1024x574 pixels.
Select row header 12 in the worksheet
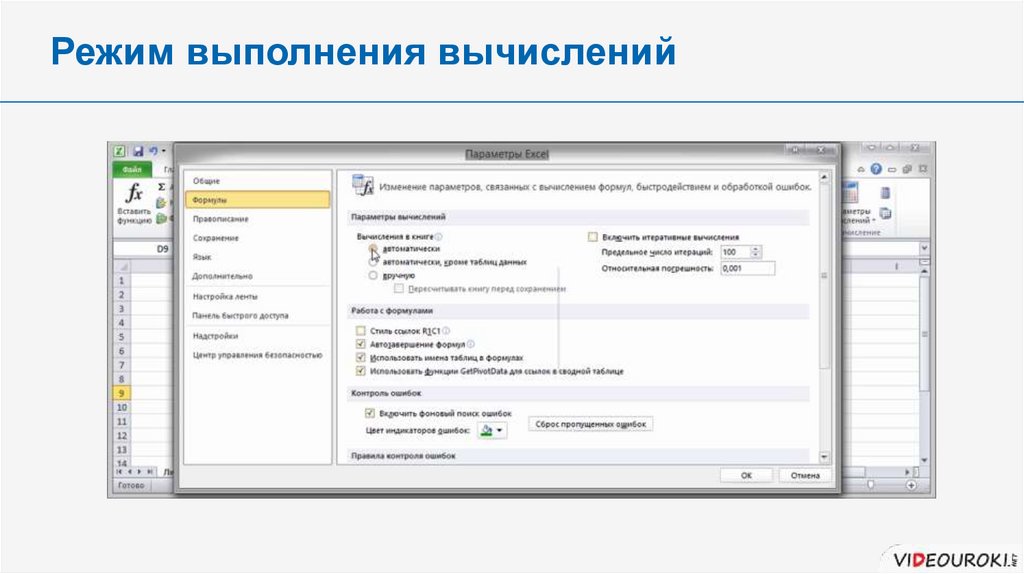click(121, 436)
